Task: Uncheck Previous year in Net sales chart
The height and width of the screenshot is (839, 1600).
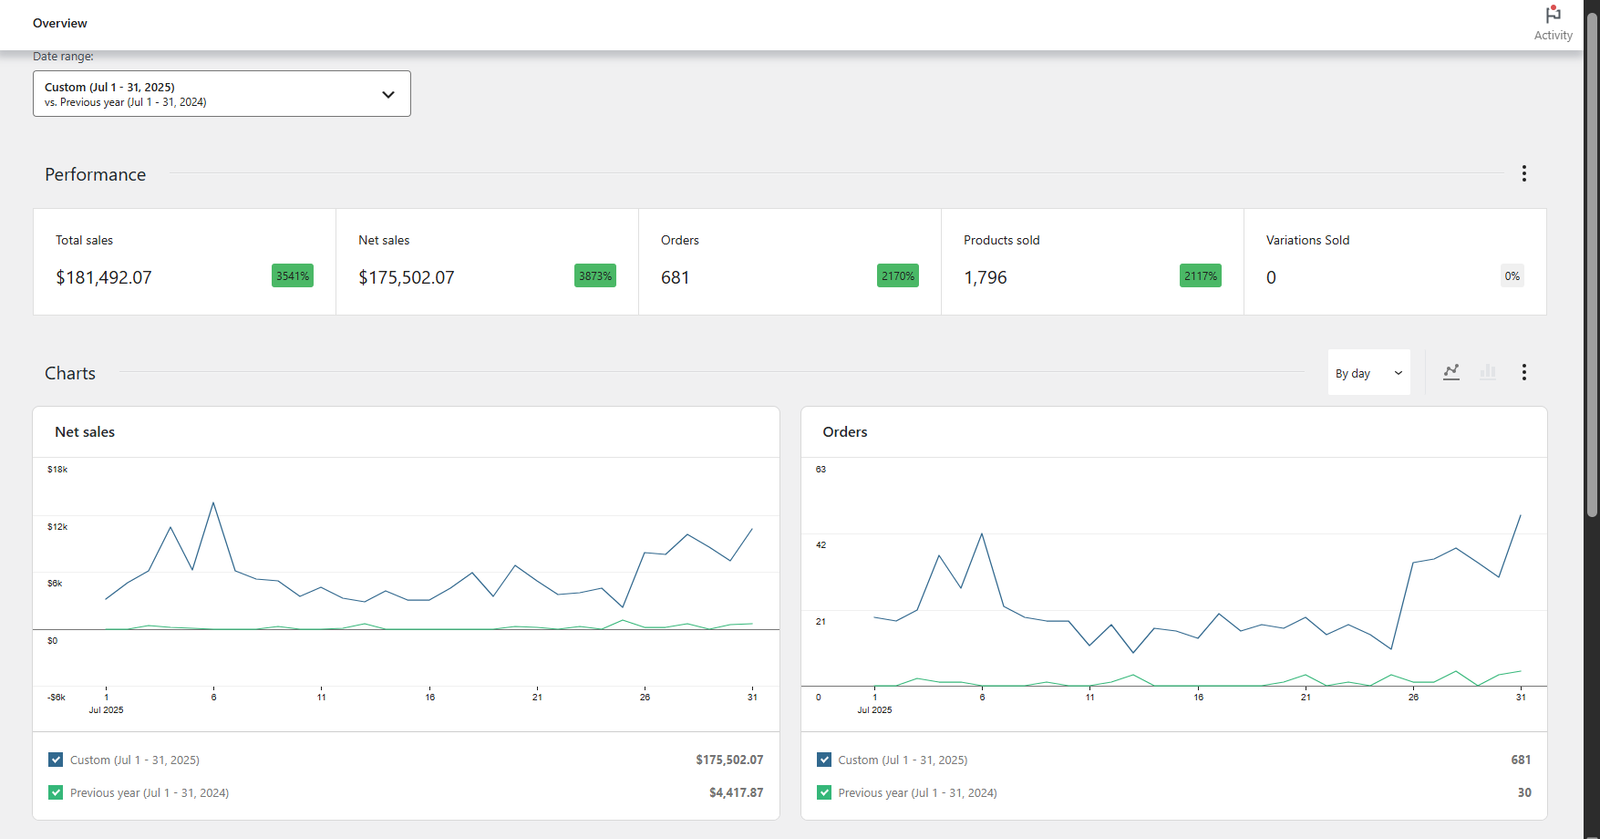Action: [56, 793]
